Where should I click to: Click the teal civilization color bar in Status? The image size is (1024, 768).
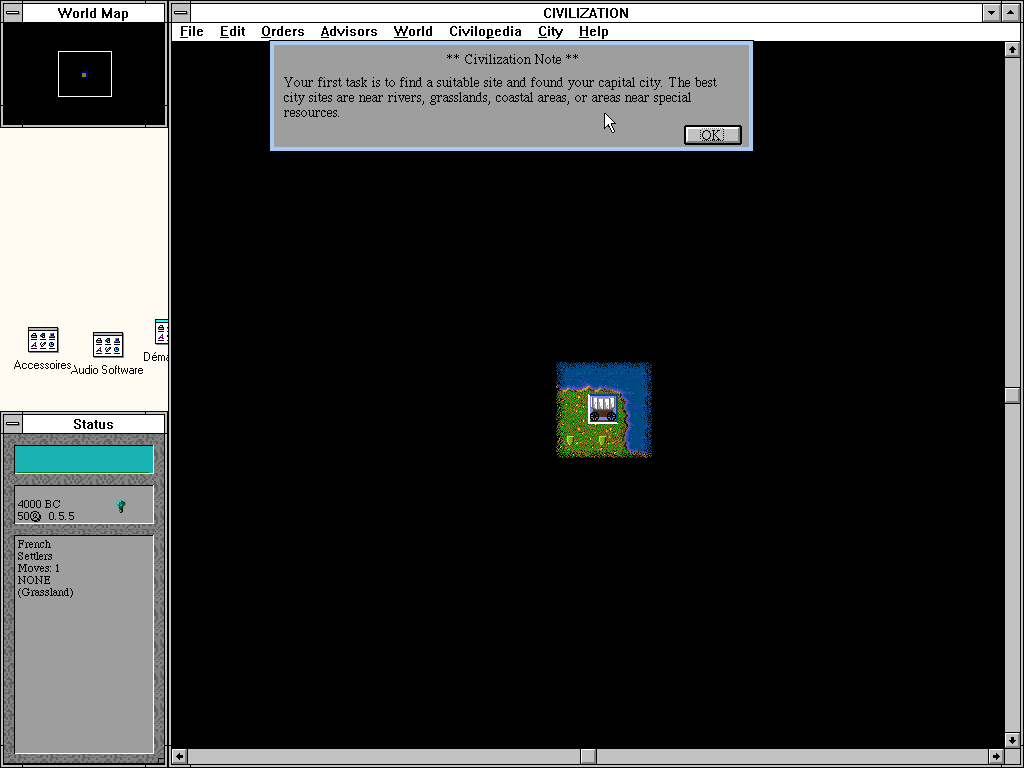84,459
